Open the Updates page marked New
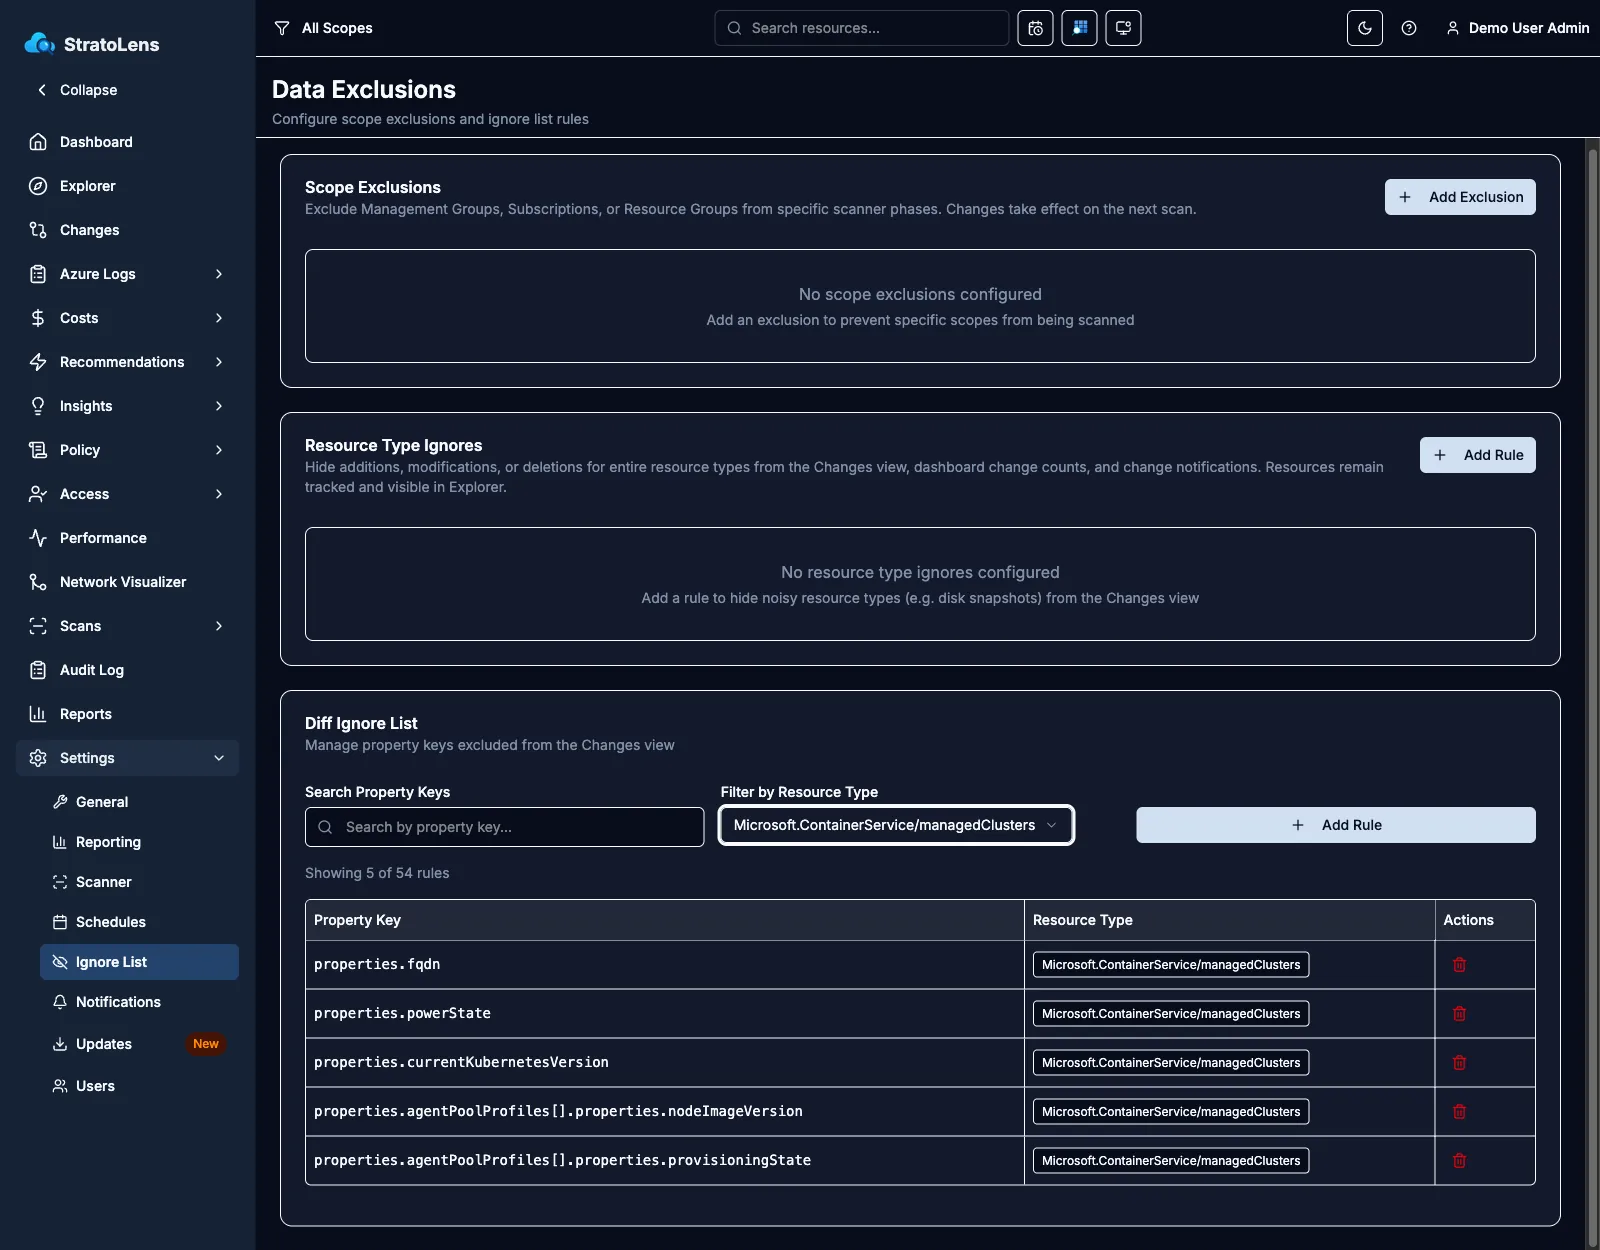The height and width of the screenshot is (1250, 1600). 139,1044
